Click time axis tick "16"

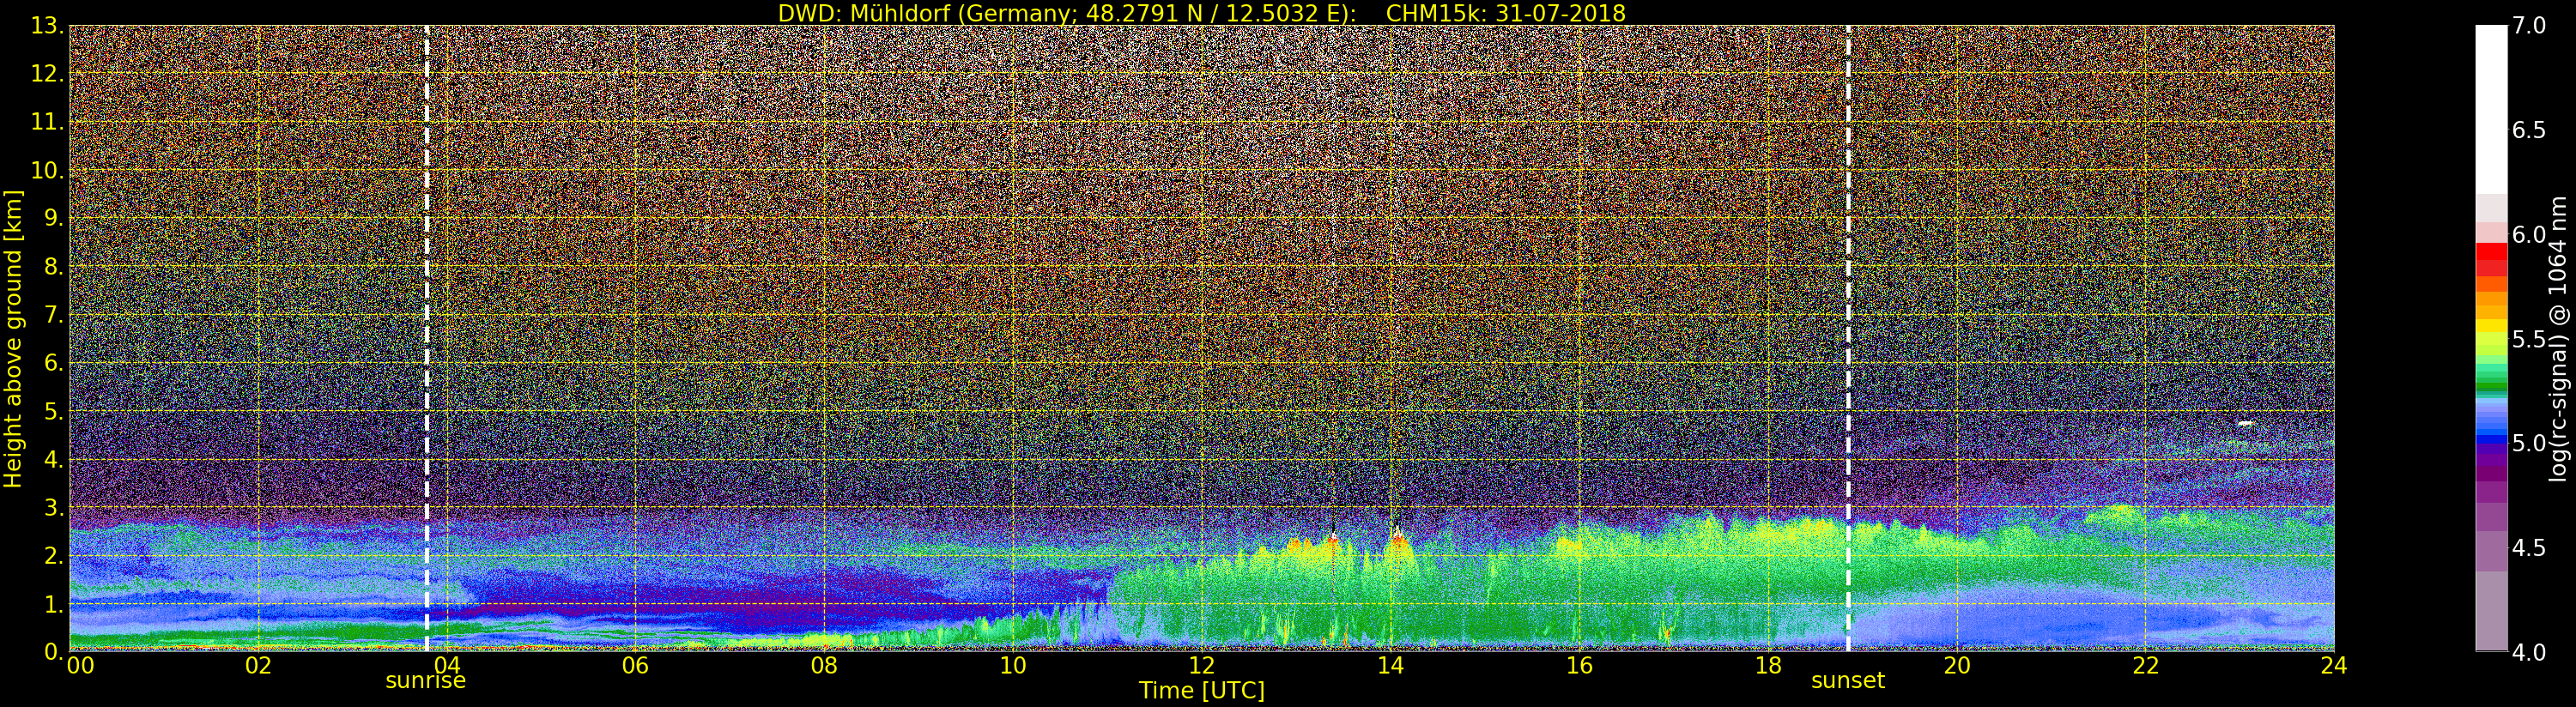point(1579,666)
